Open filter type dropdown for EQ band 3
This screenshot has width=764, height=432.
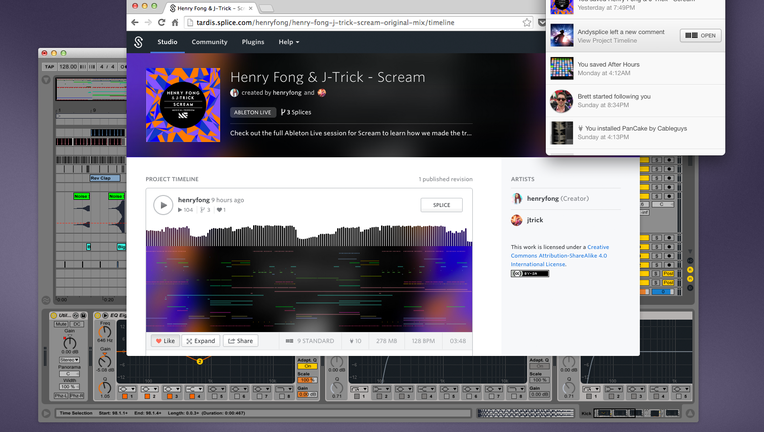coord(172,389)
